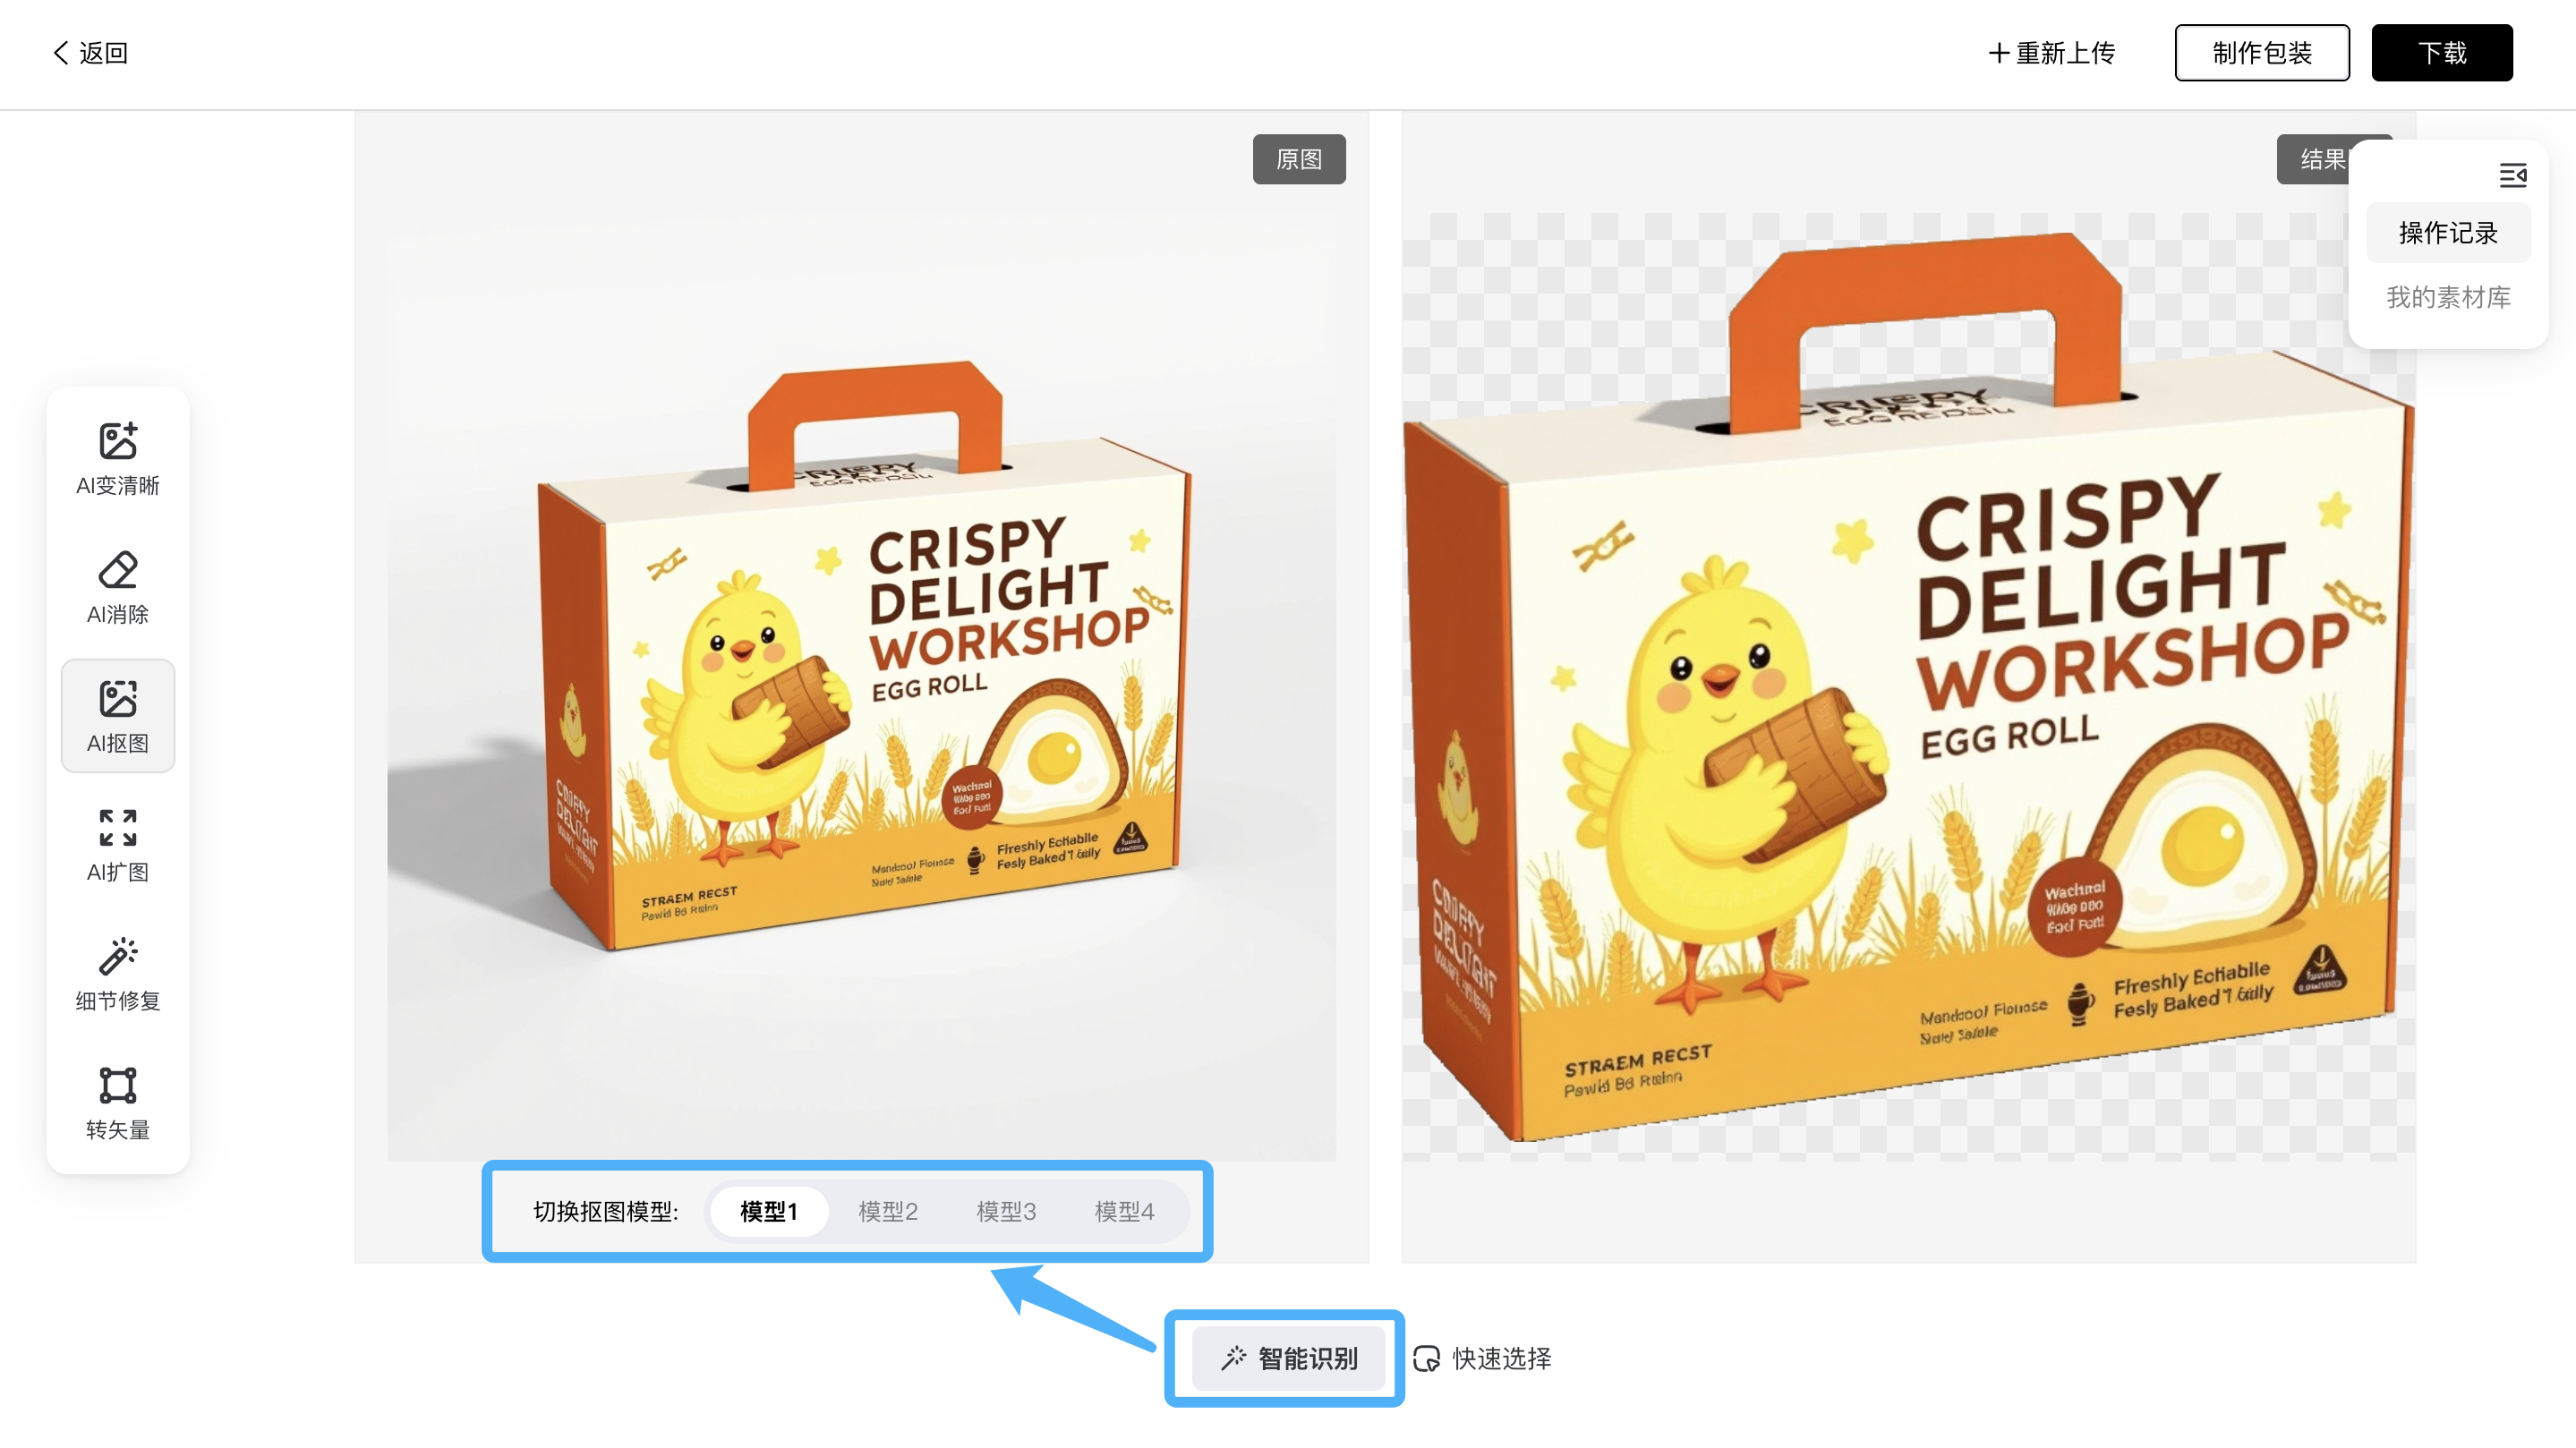This screenshot has height=1448, width=2576.
Task: Open the 转矢量 vectorize tool
Action: pos(118,1103)
